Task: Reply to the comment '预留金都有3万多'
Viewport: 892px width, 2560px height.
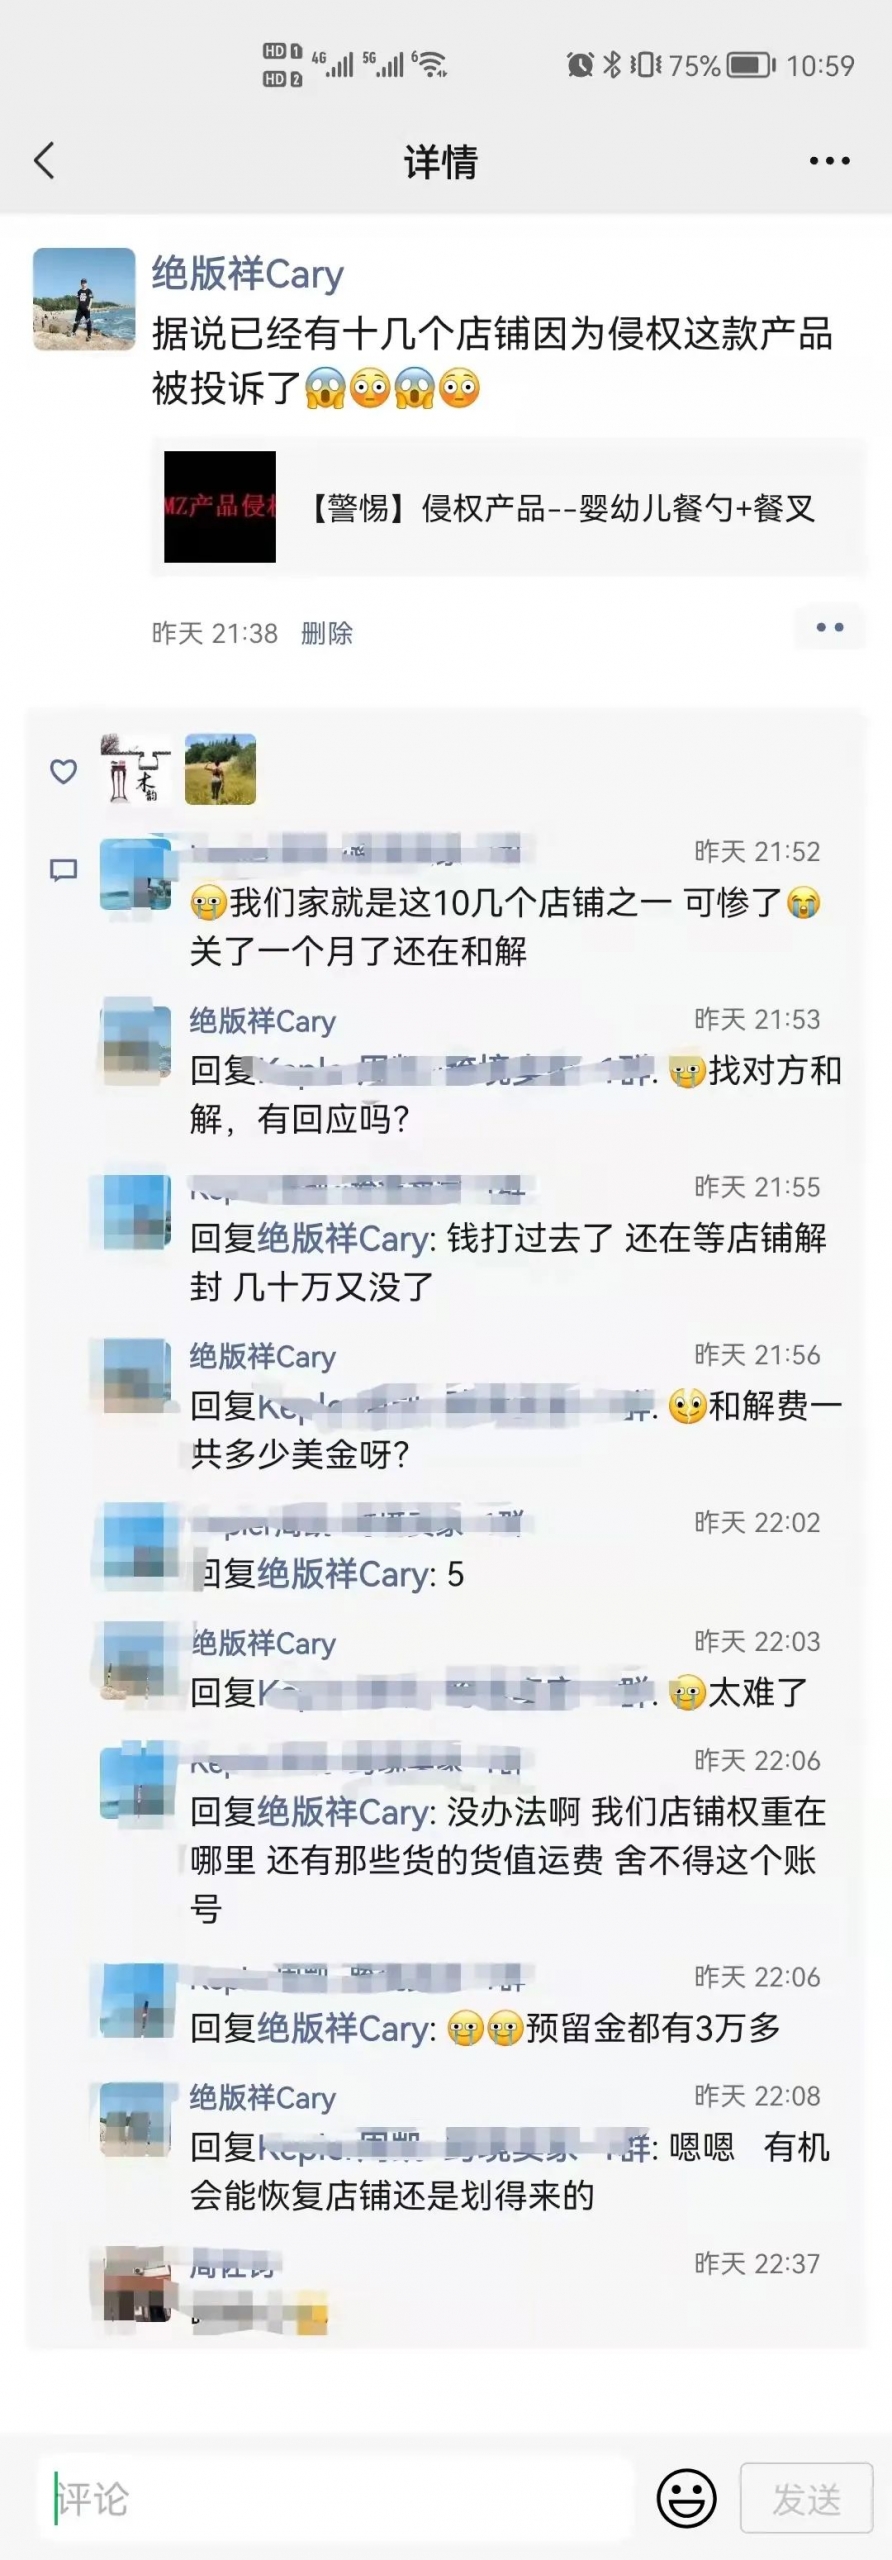Action: [485, 2027]
